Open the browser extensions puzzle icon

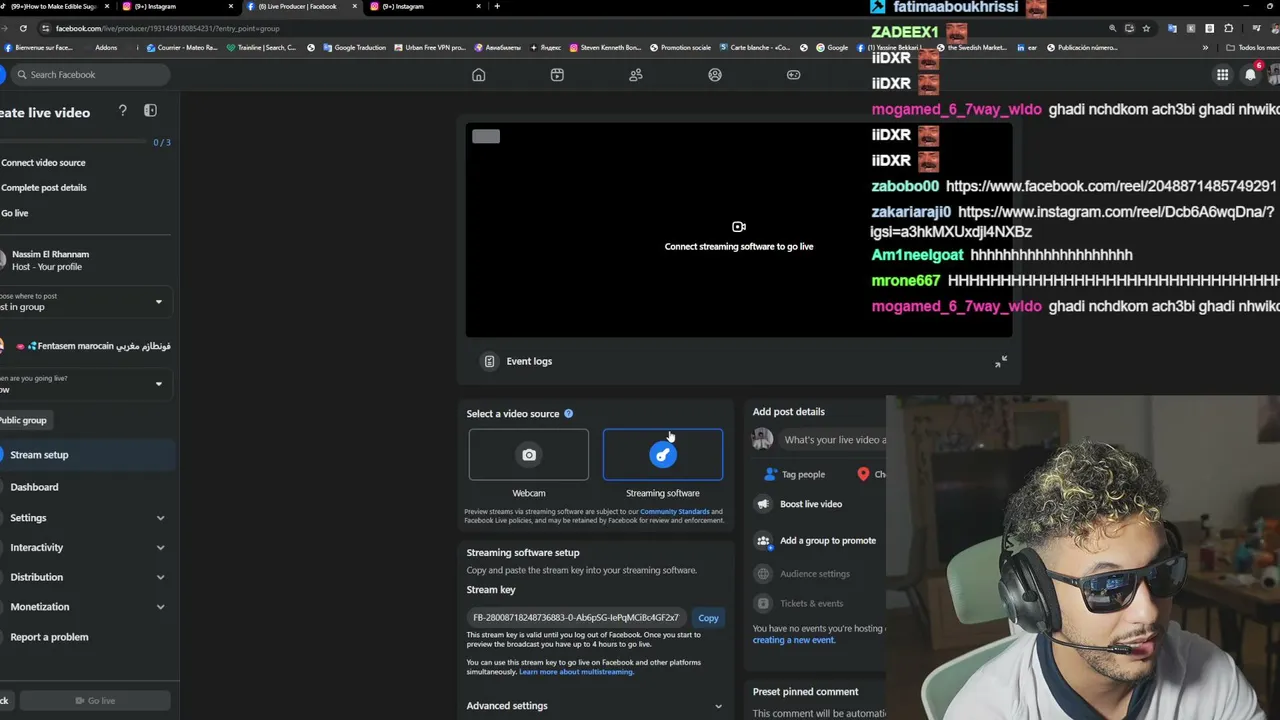(x=1229, y=29)
